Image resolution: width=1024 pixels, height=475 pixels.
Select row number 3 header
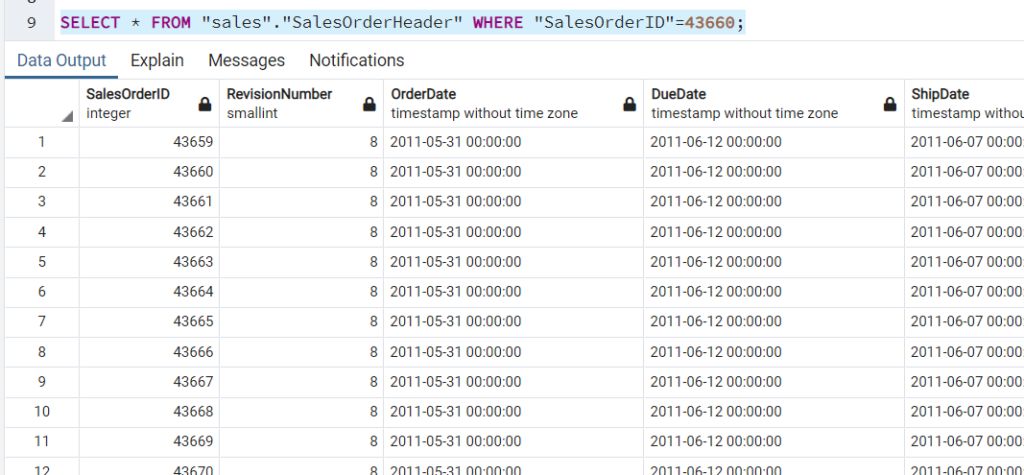42,202
